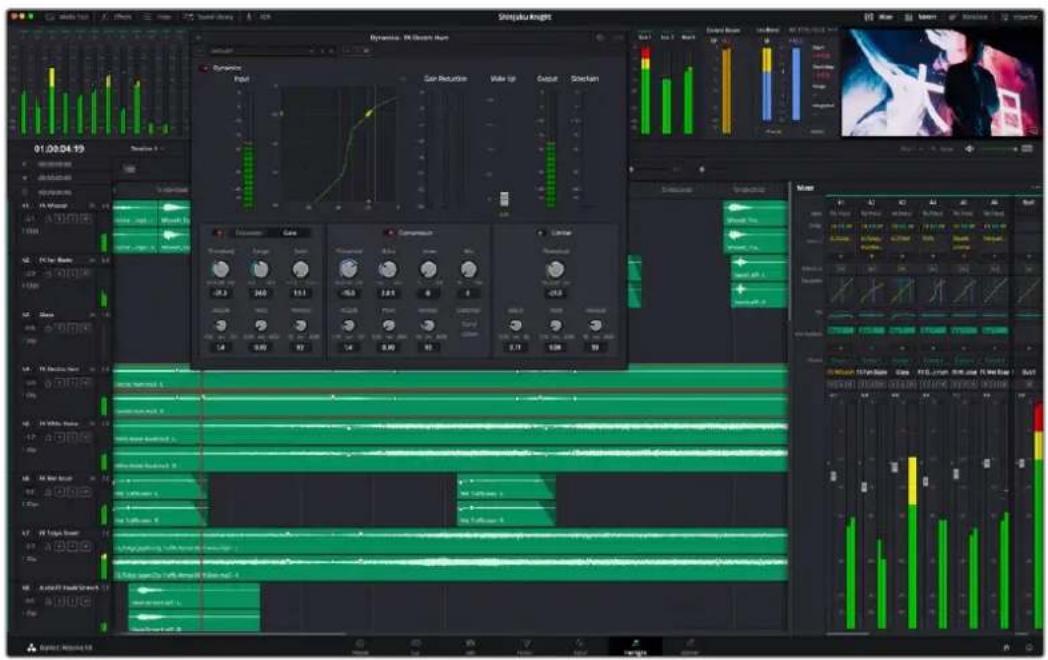Screen dimensions: 1048x660
Task: Toggle the Expander/Gate enable switch
Action: tap(219, 233)
